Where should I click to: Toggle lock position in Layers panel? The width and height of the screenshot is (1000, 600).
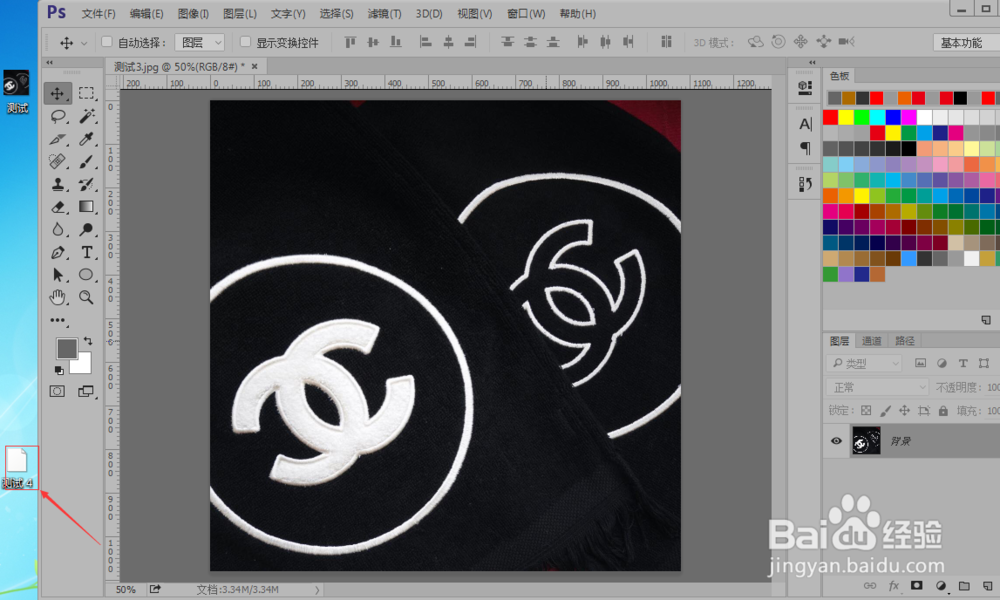pyautogui.click(x=904, y=411)
